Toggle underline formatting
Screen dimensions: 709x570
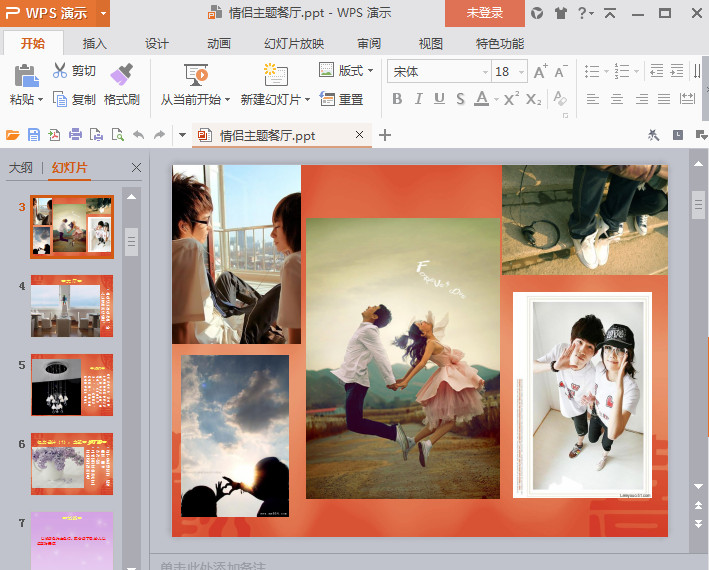(439, 99)
